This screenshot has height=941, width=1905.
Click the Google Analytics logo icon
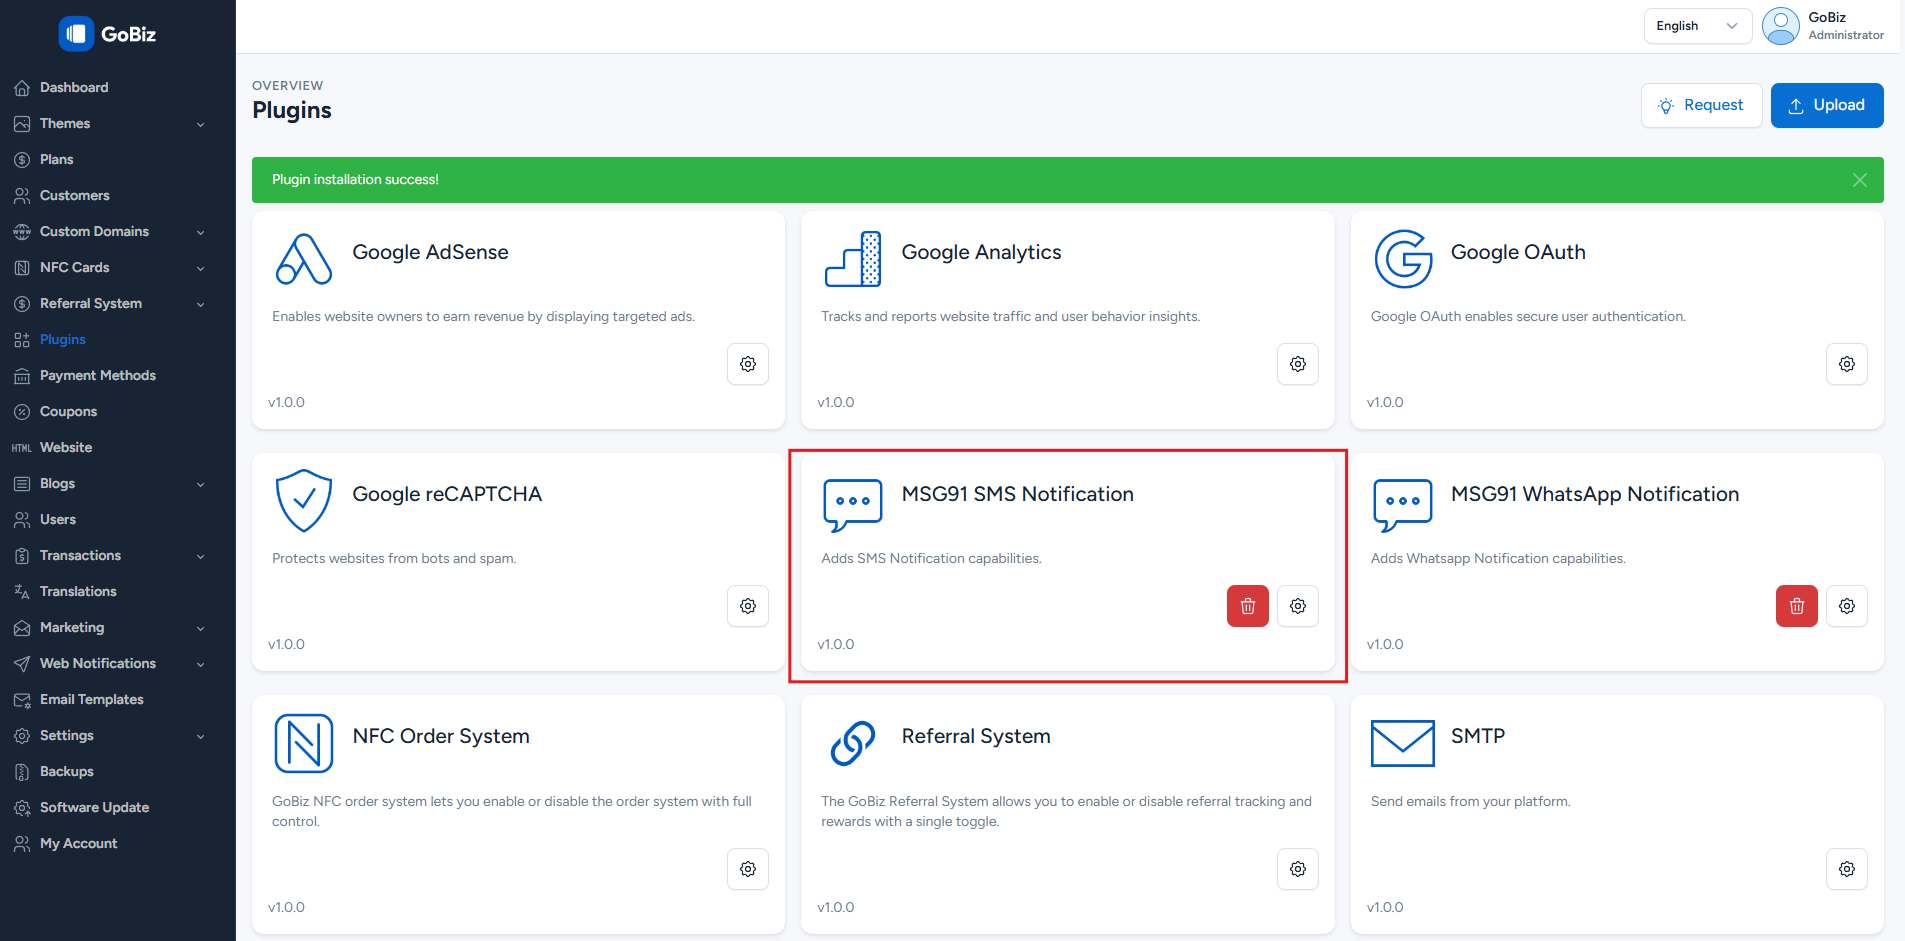tap(853, 259)
